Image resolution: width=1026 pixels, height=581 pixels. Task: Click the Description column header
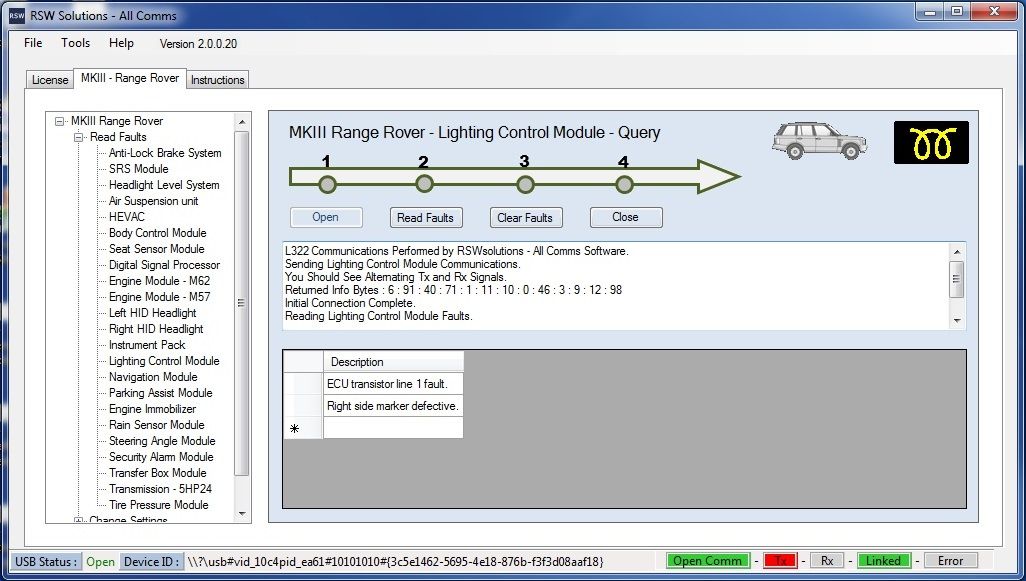pos(393,362)
